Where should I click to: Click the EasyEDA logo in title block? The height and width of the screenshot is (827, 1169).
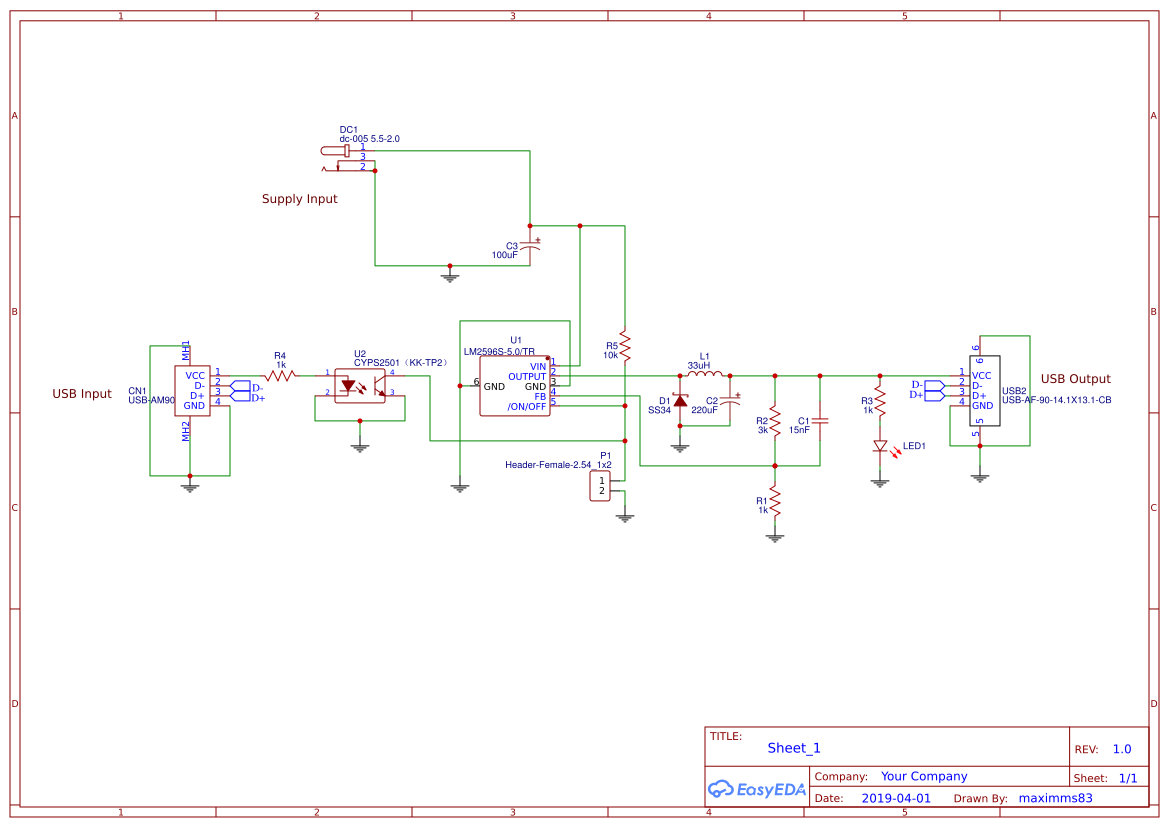pos(756,789)
